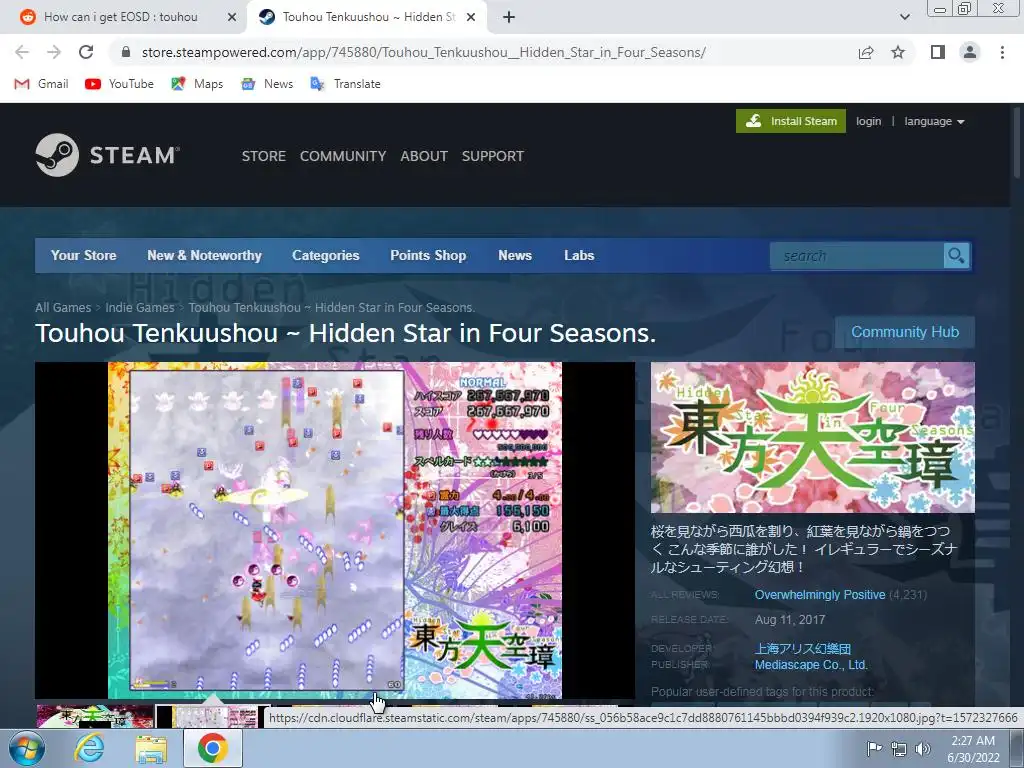
Task: Open the Community Hub button
Action: click(904, 332)
